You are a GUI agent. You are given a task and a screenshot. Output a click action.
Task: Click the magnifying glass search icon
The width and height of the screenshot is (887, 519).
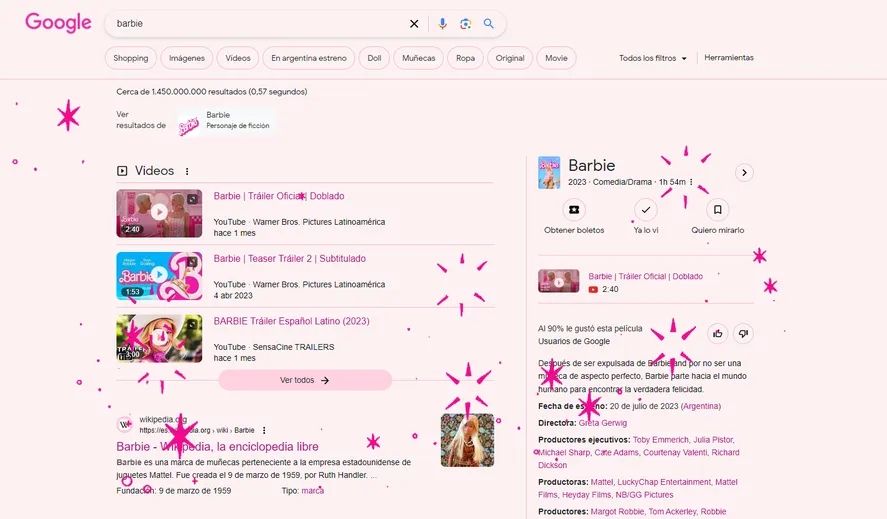pyautogui.click(x=489, y=24)
